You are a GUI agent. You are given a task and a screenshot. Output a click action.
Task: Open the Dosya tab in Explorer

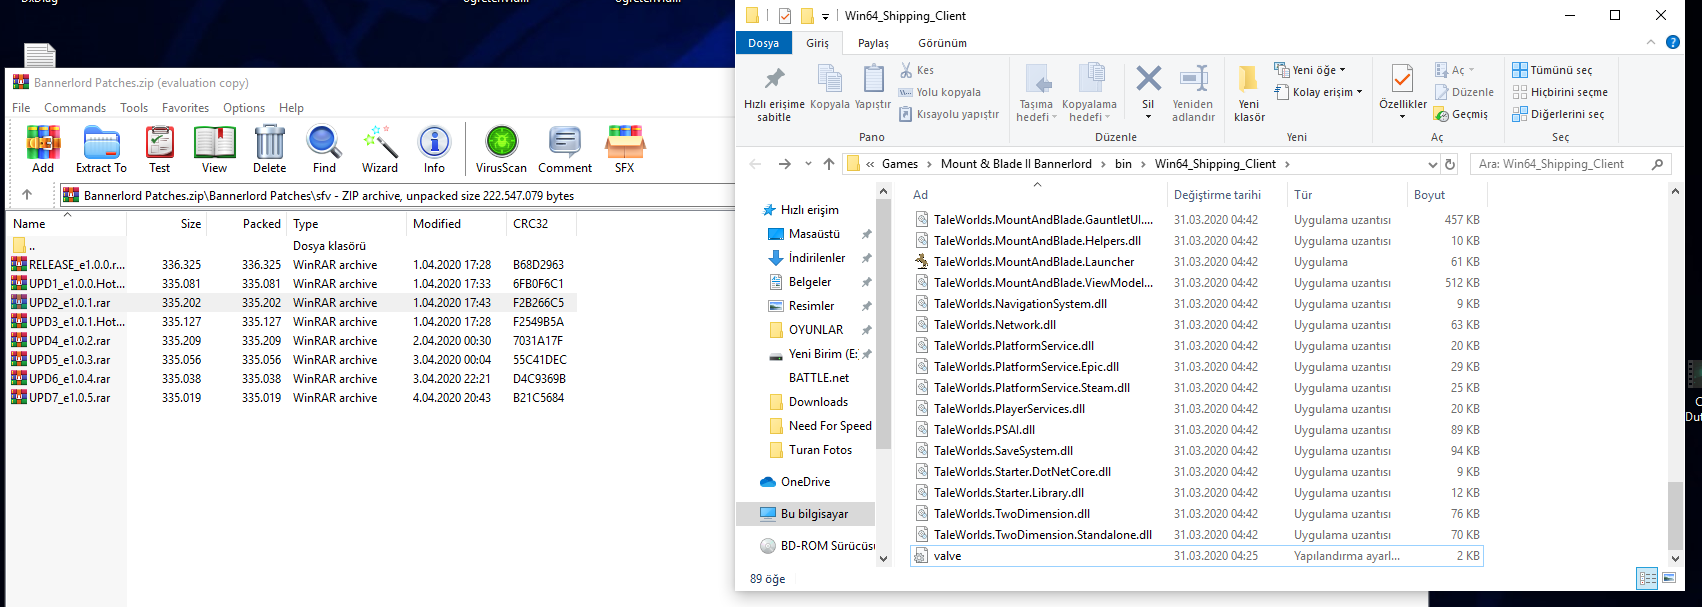(x=763, y=43)
